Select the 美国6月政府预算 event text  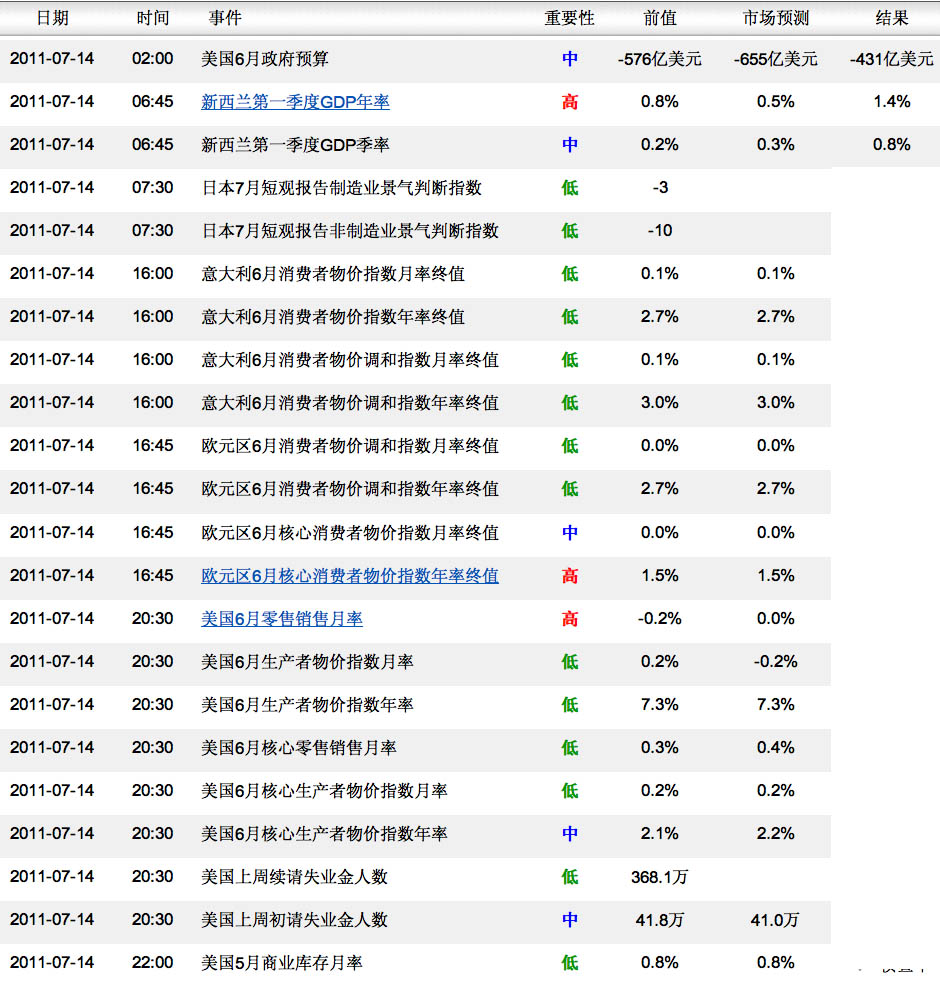click(x=265, y=59)
